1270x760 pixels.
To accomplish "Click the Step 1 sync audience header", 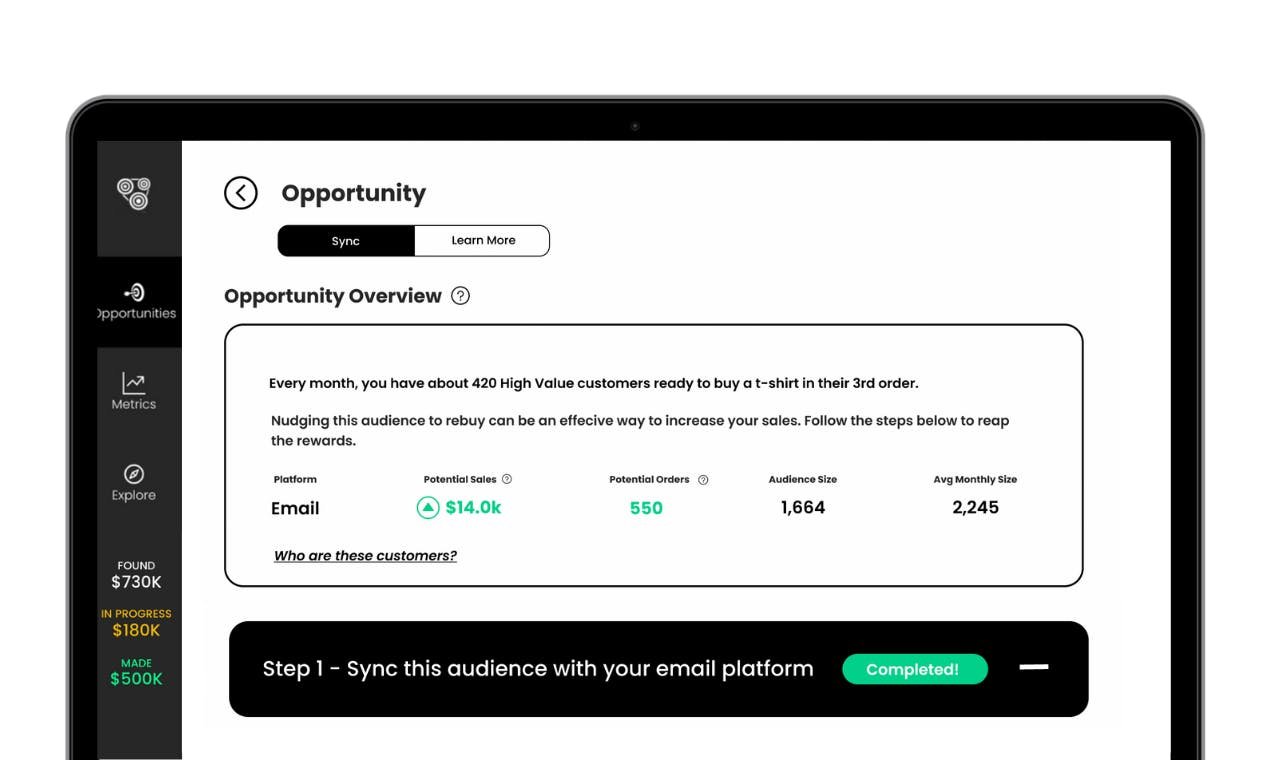I will (x=538, y=669).
